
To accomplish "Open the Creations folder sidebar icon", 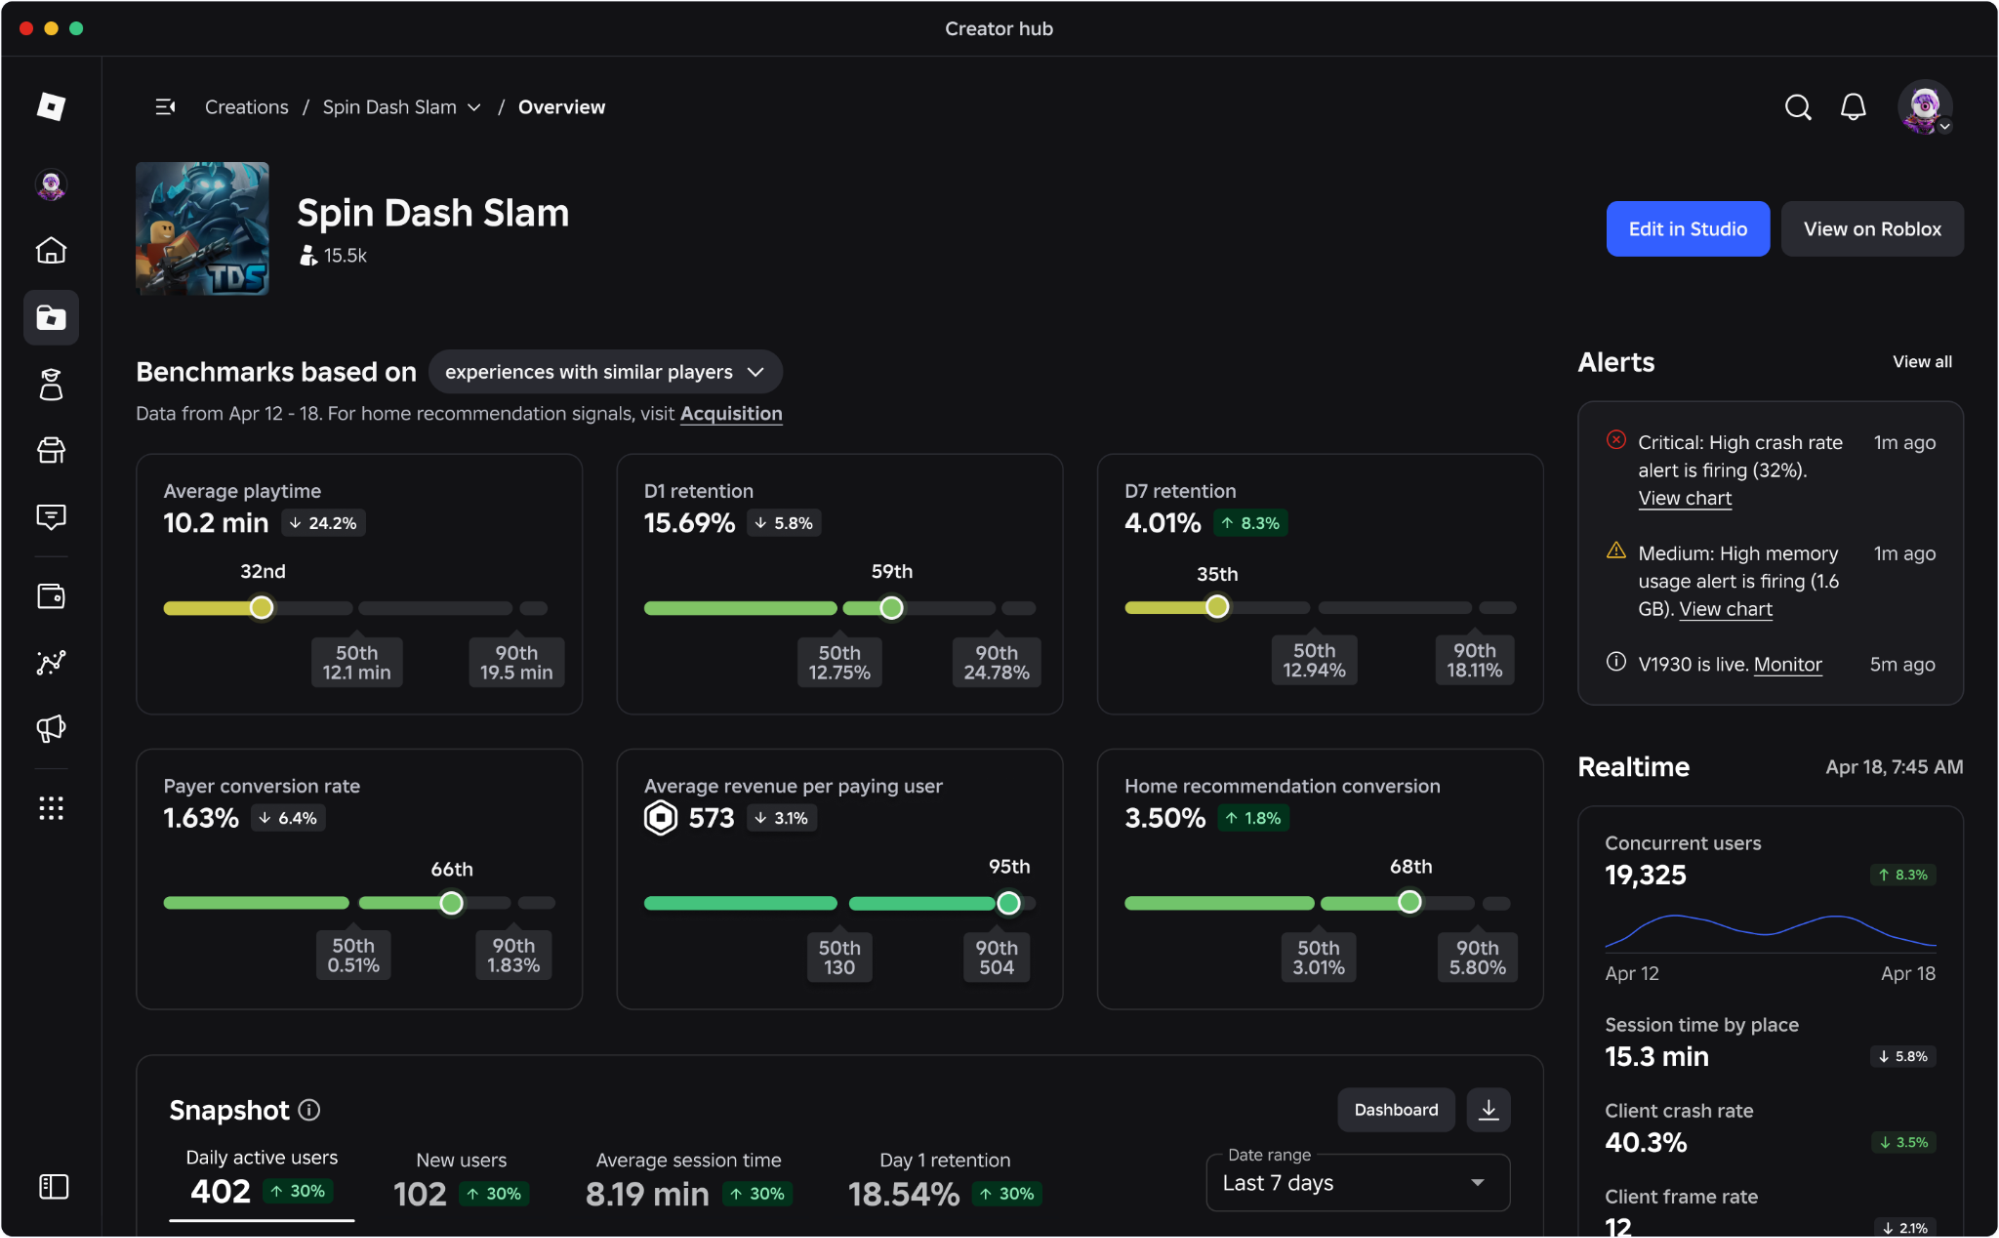I will [x=51, y=318].
